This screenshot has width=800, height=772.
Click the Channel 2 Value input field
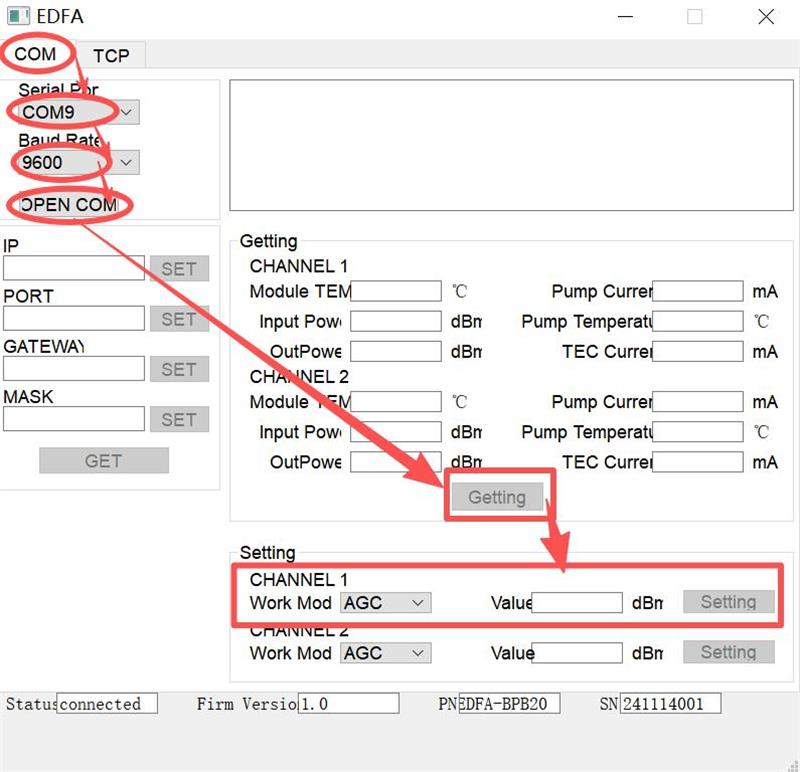pos(577,653)
